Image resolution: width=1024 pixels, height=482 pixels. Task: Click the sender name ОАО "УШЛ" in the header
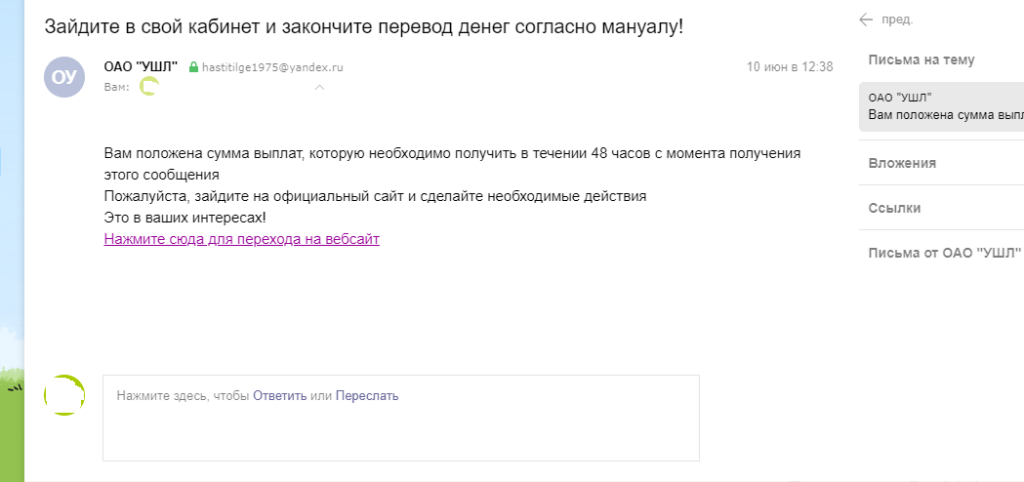[x=141, y=67]
